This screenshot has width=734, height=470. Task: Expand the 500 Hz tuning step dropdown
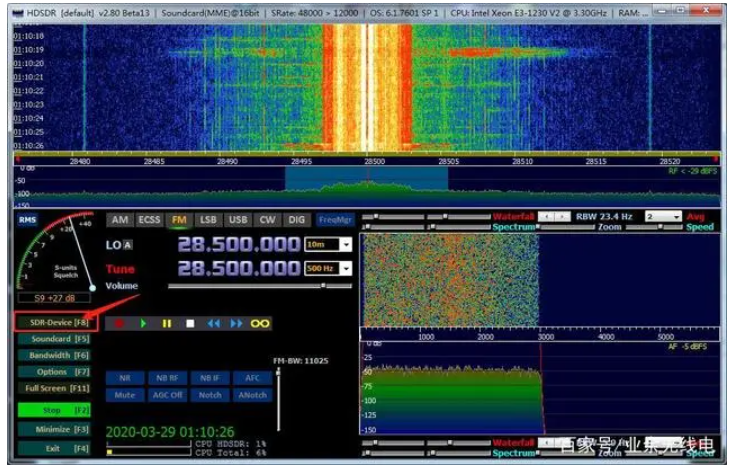coord(346,269)
